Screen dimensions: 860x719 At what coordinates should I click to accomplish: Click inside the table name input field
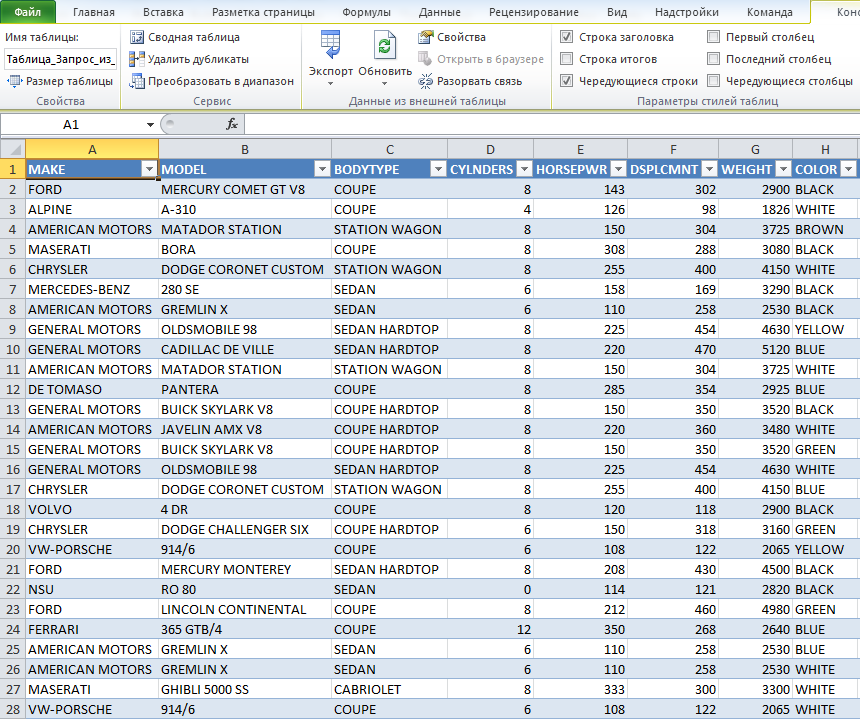tap(60, 57)
